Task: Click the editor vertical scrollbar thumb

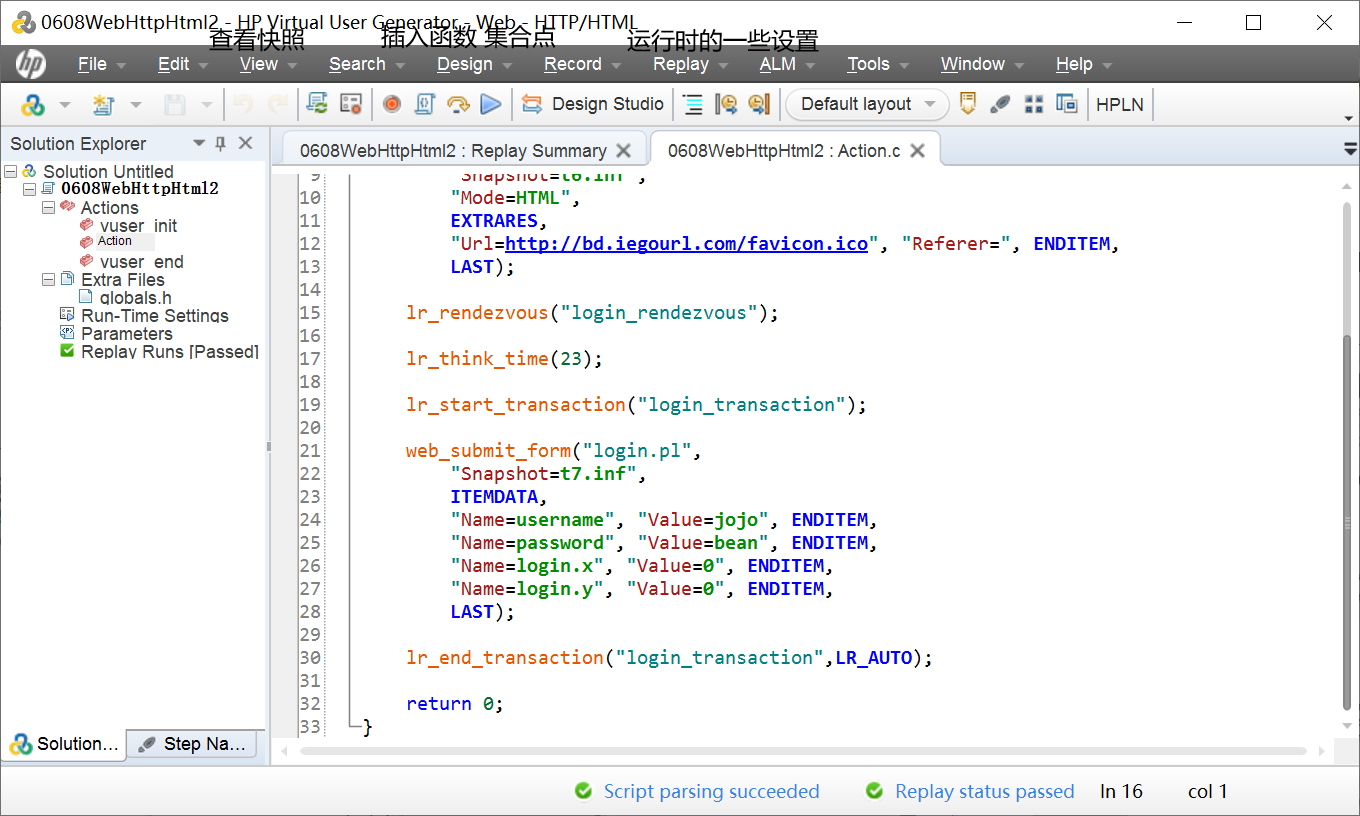Action: coord(1347,524)
